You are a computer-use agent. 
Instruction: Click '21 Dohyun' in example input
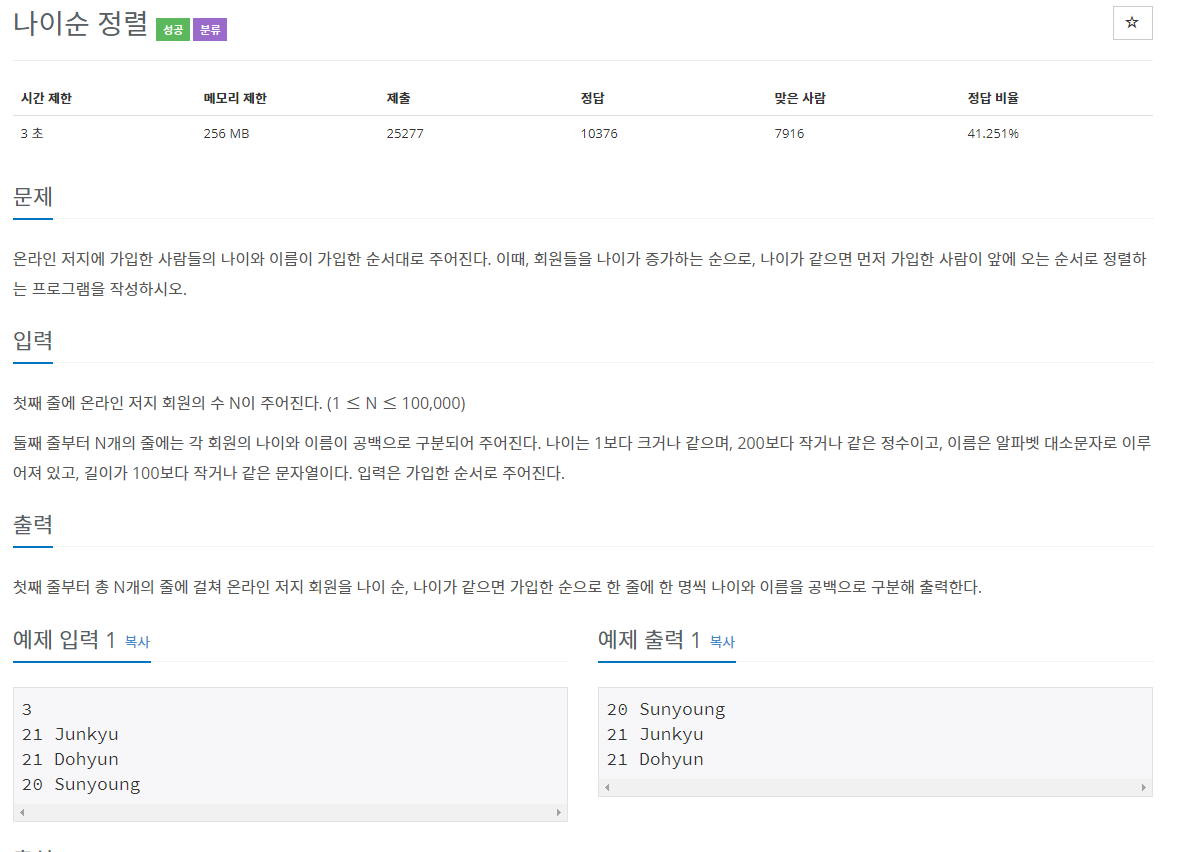tap(70, 759)
